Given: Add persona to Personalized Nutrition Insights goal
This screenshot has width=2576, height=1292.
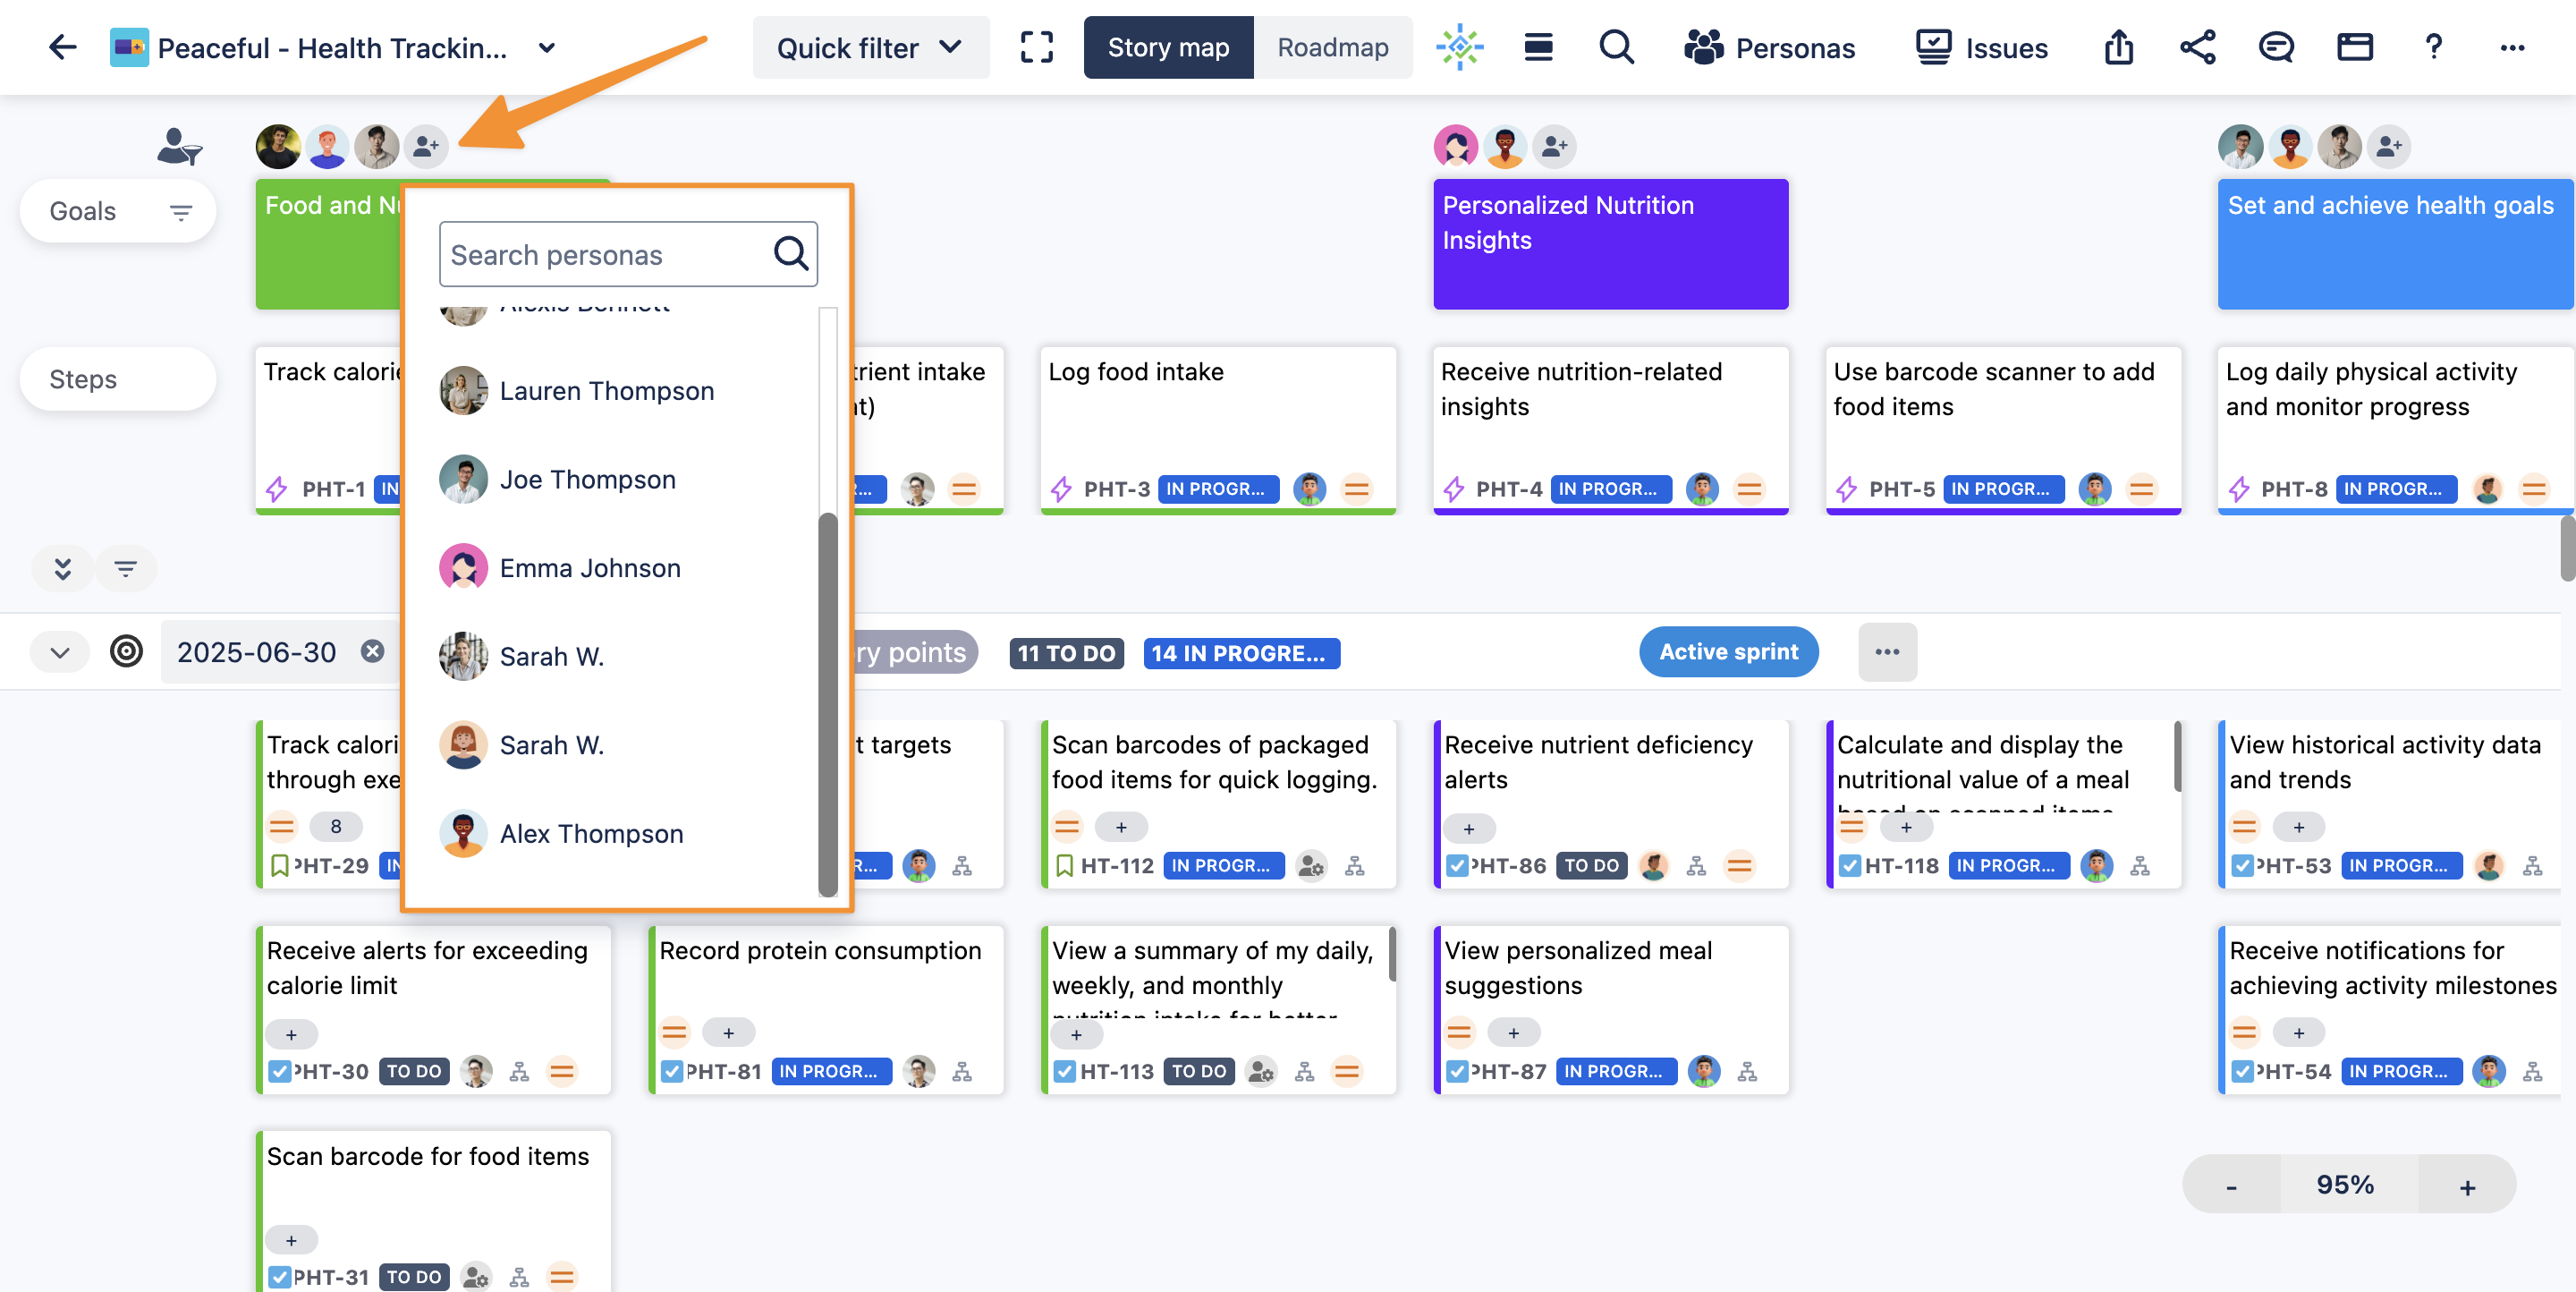Looking at the screenshot, I should click(1554, 147).
